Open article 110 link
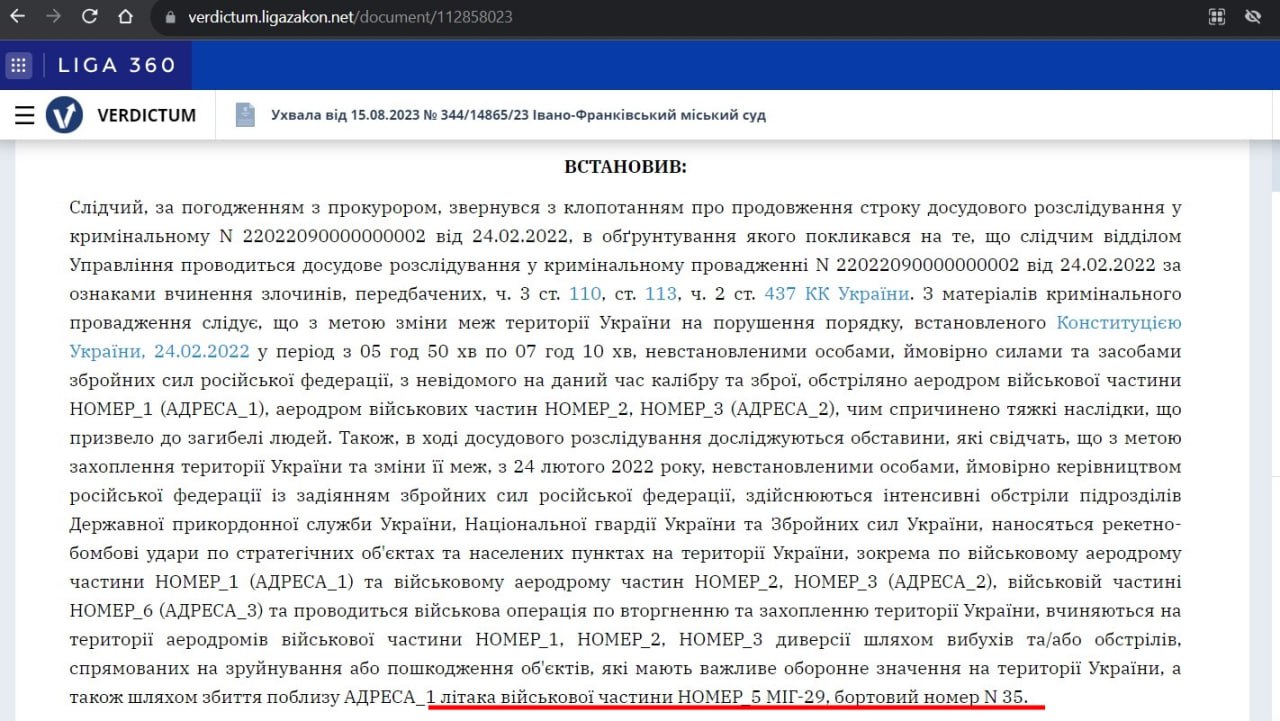The width and height of the screenshot is (1280, 721). pos(584,294)
